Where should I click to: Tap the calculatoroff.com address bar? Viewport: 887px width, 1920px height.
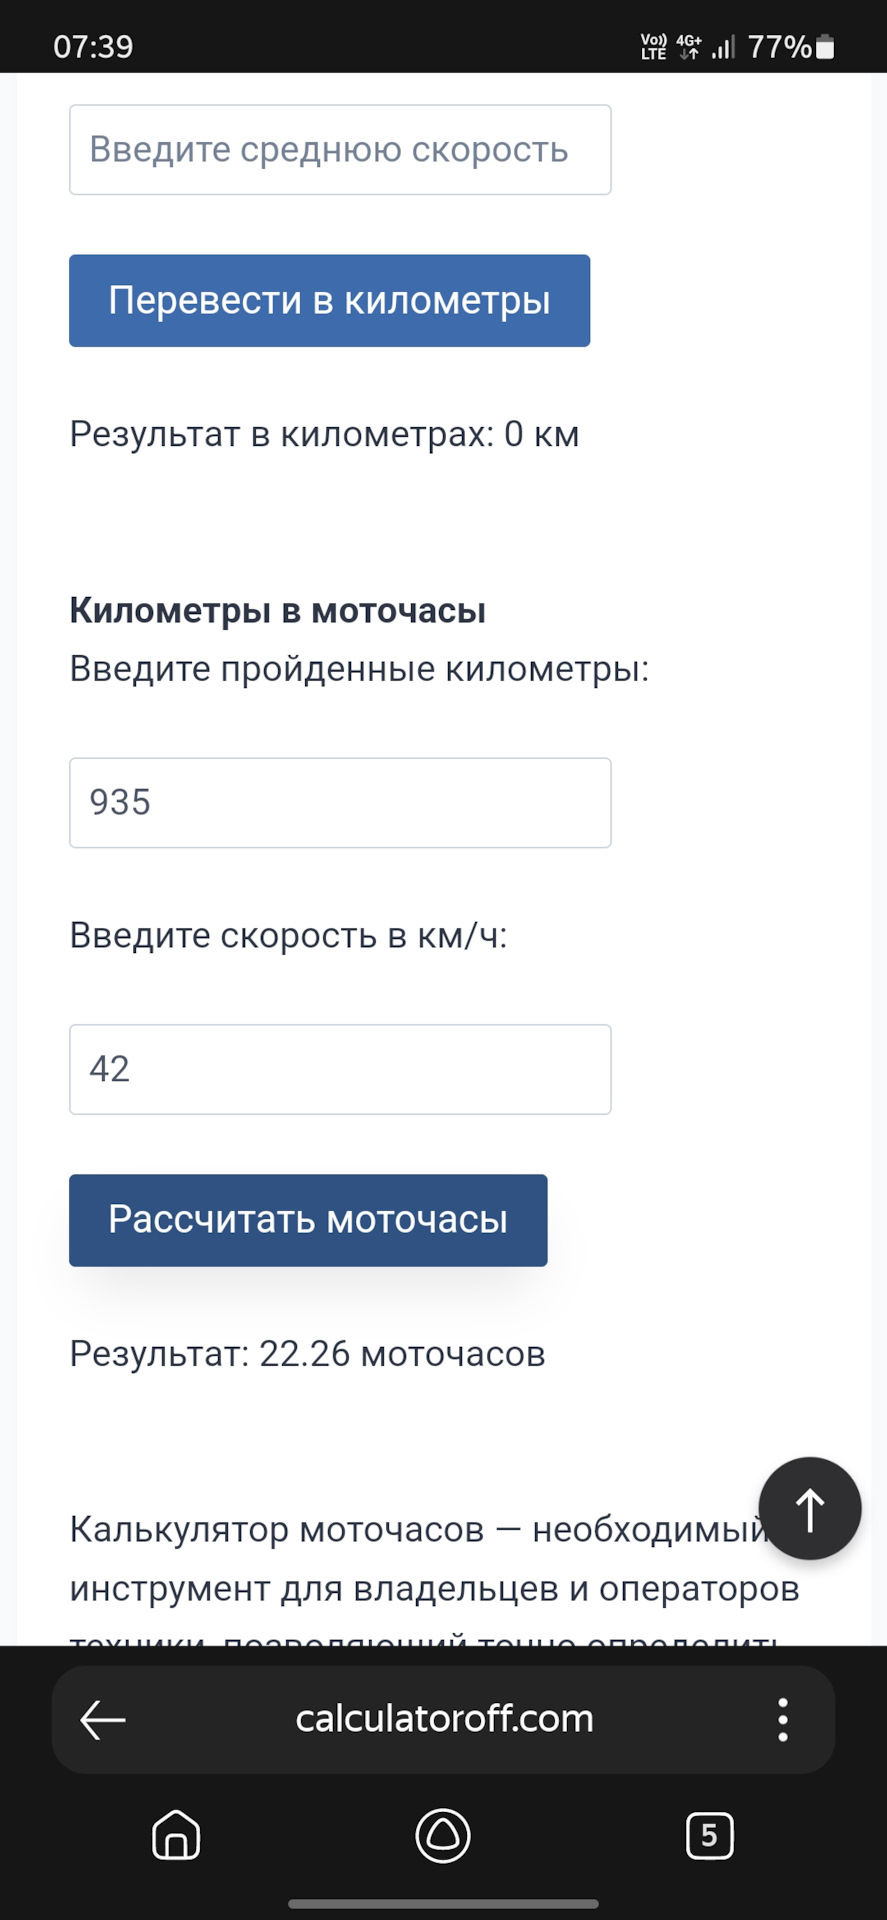coord(444,1720)
